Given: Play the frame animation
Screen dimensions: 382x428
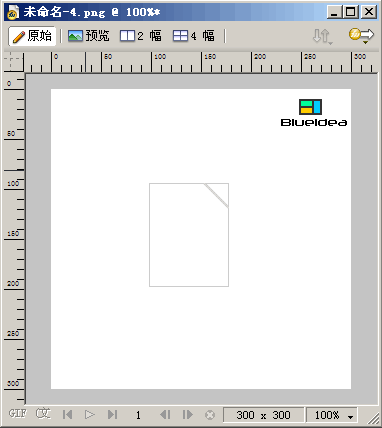Looking at the screenshot, I should (90, 415).
